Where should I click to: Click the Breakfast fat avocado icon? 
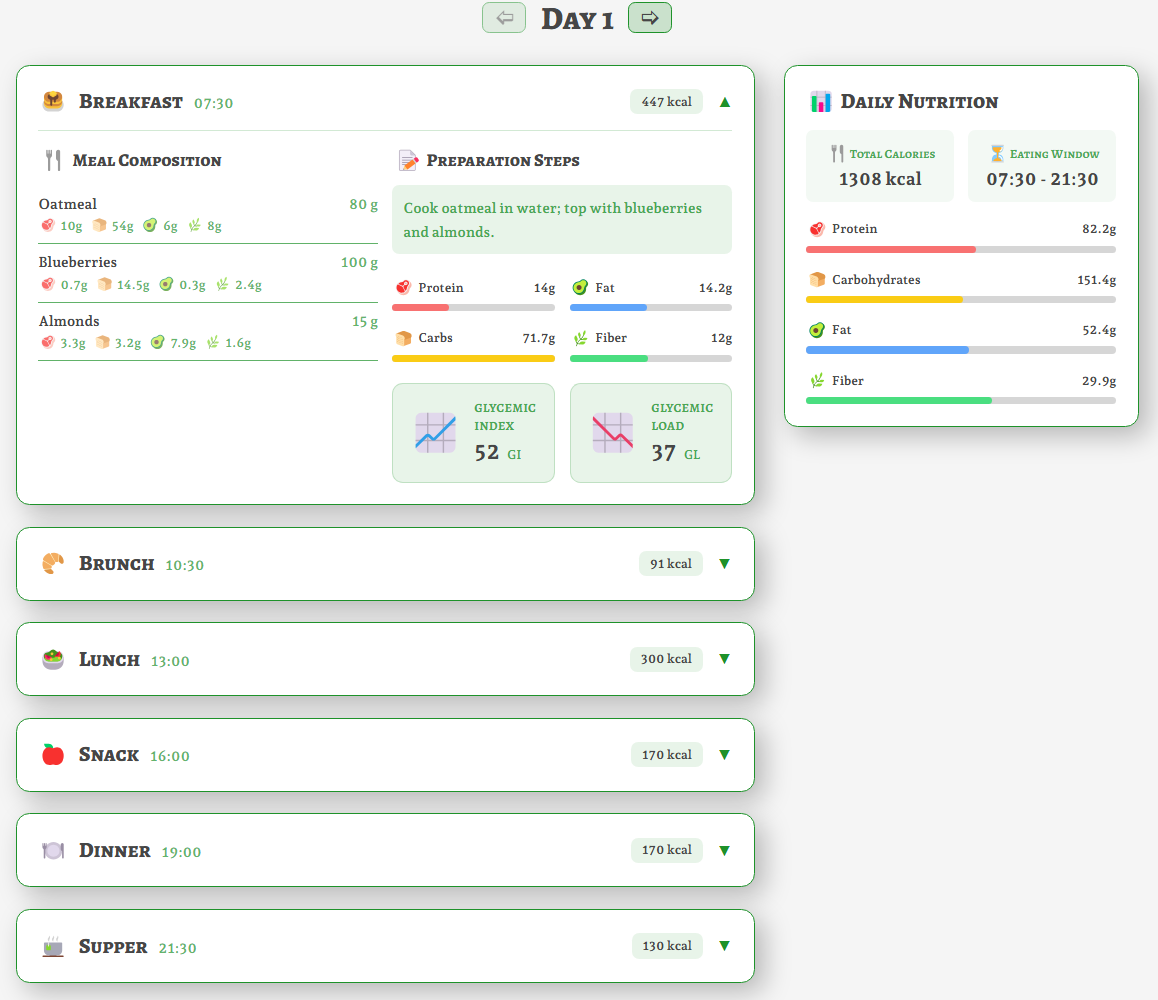580,287
